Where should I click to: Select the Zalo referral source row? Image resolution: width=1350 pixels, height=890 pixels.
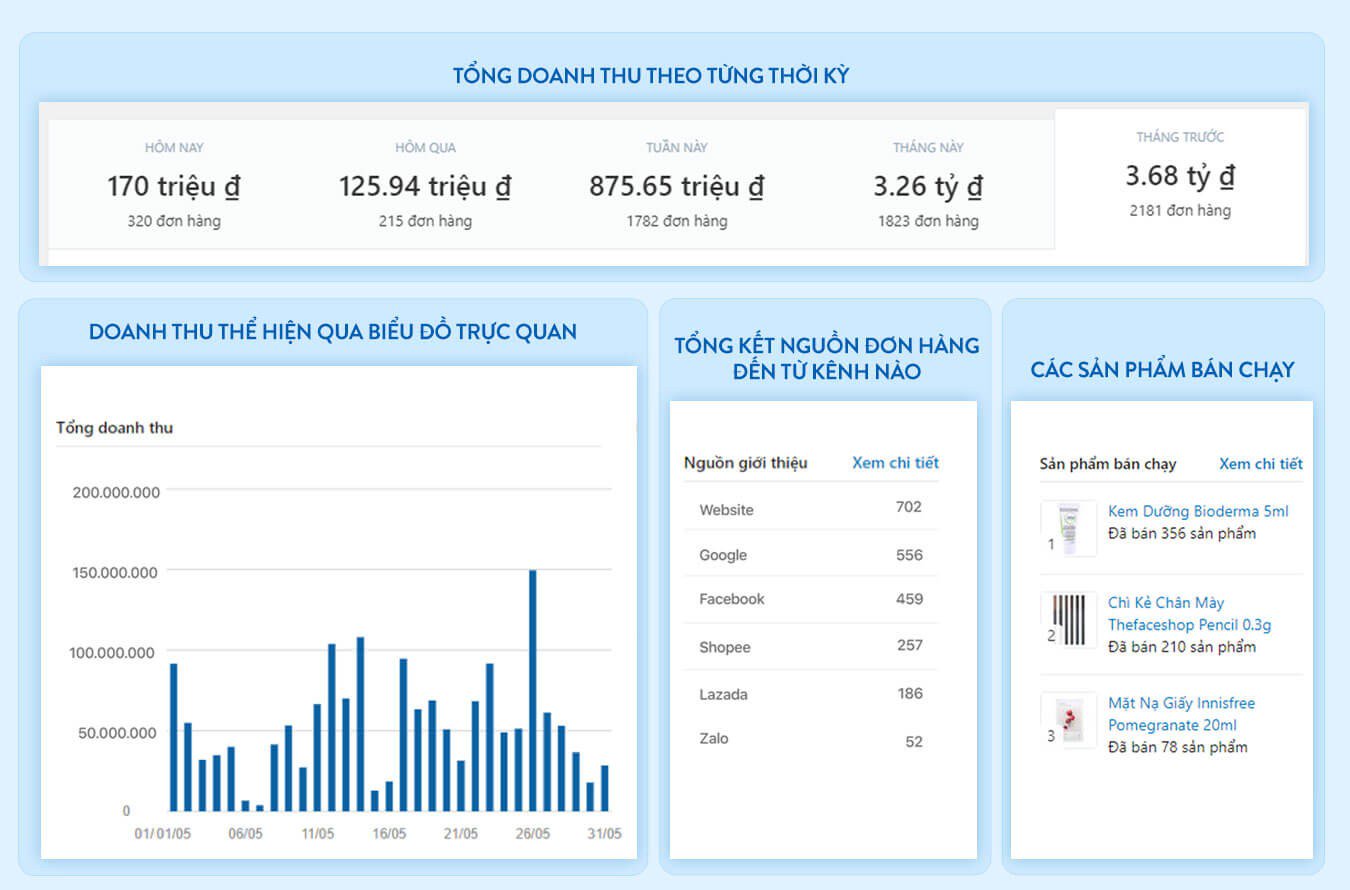coord(810,740)
